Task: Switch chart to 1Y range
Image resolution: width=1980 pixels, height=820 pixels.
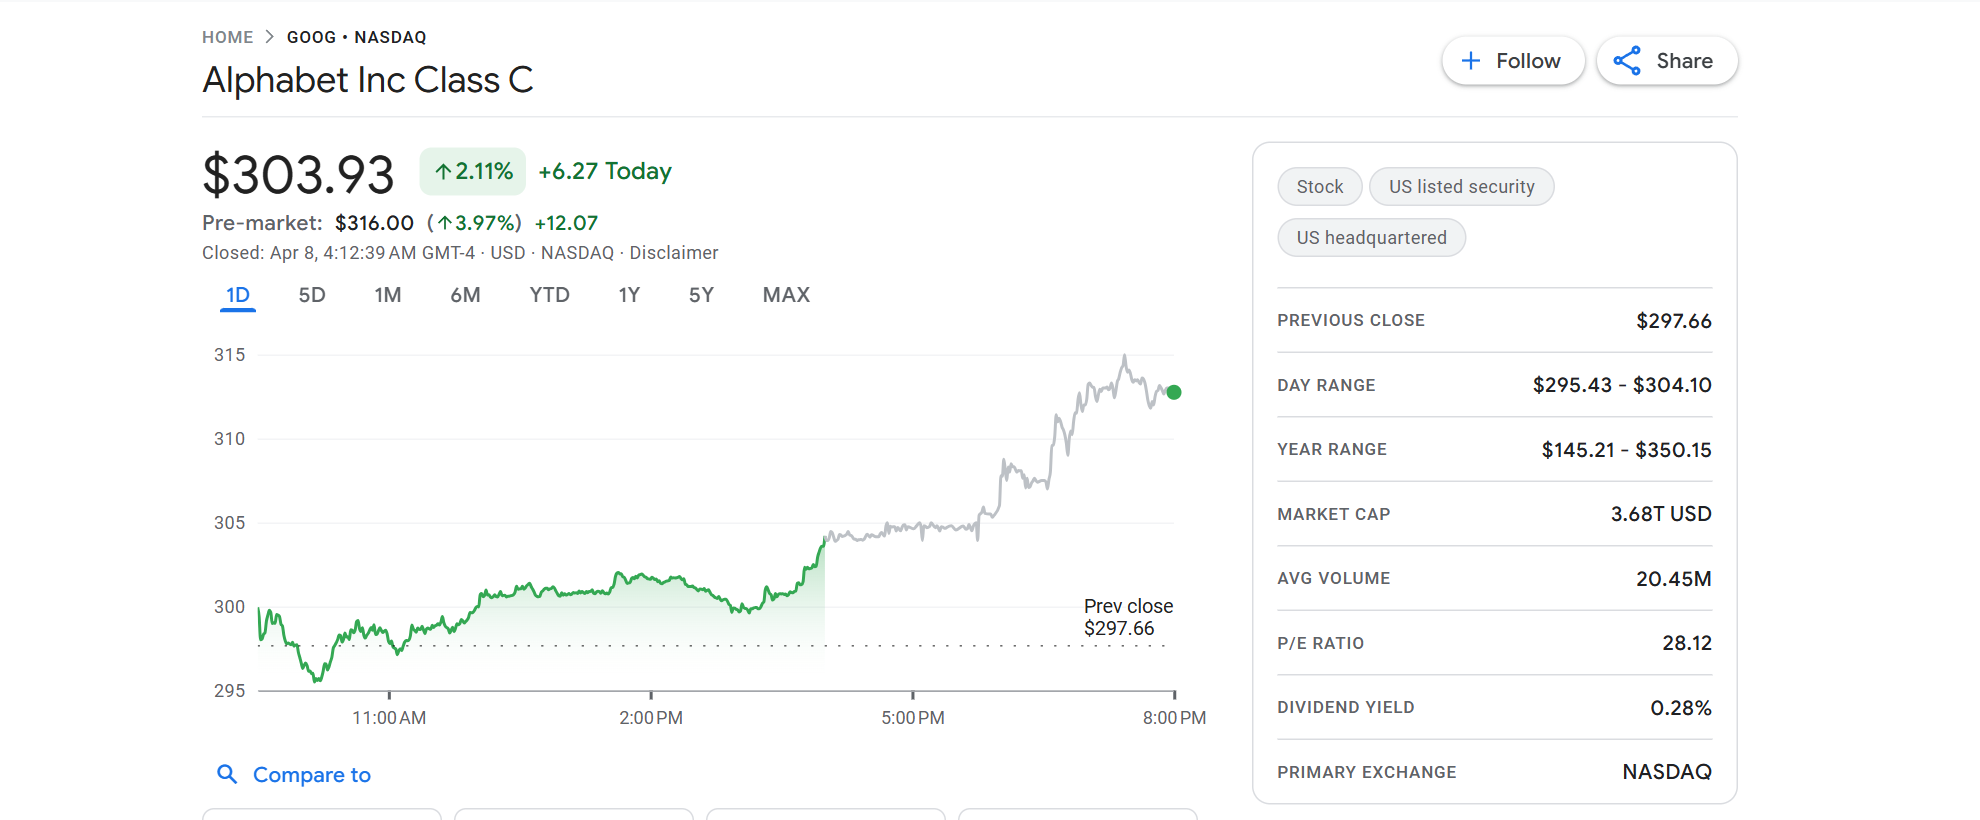Action: (x=629, y=295)
